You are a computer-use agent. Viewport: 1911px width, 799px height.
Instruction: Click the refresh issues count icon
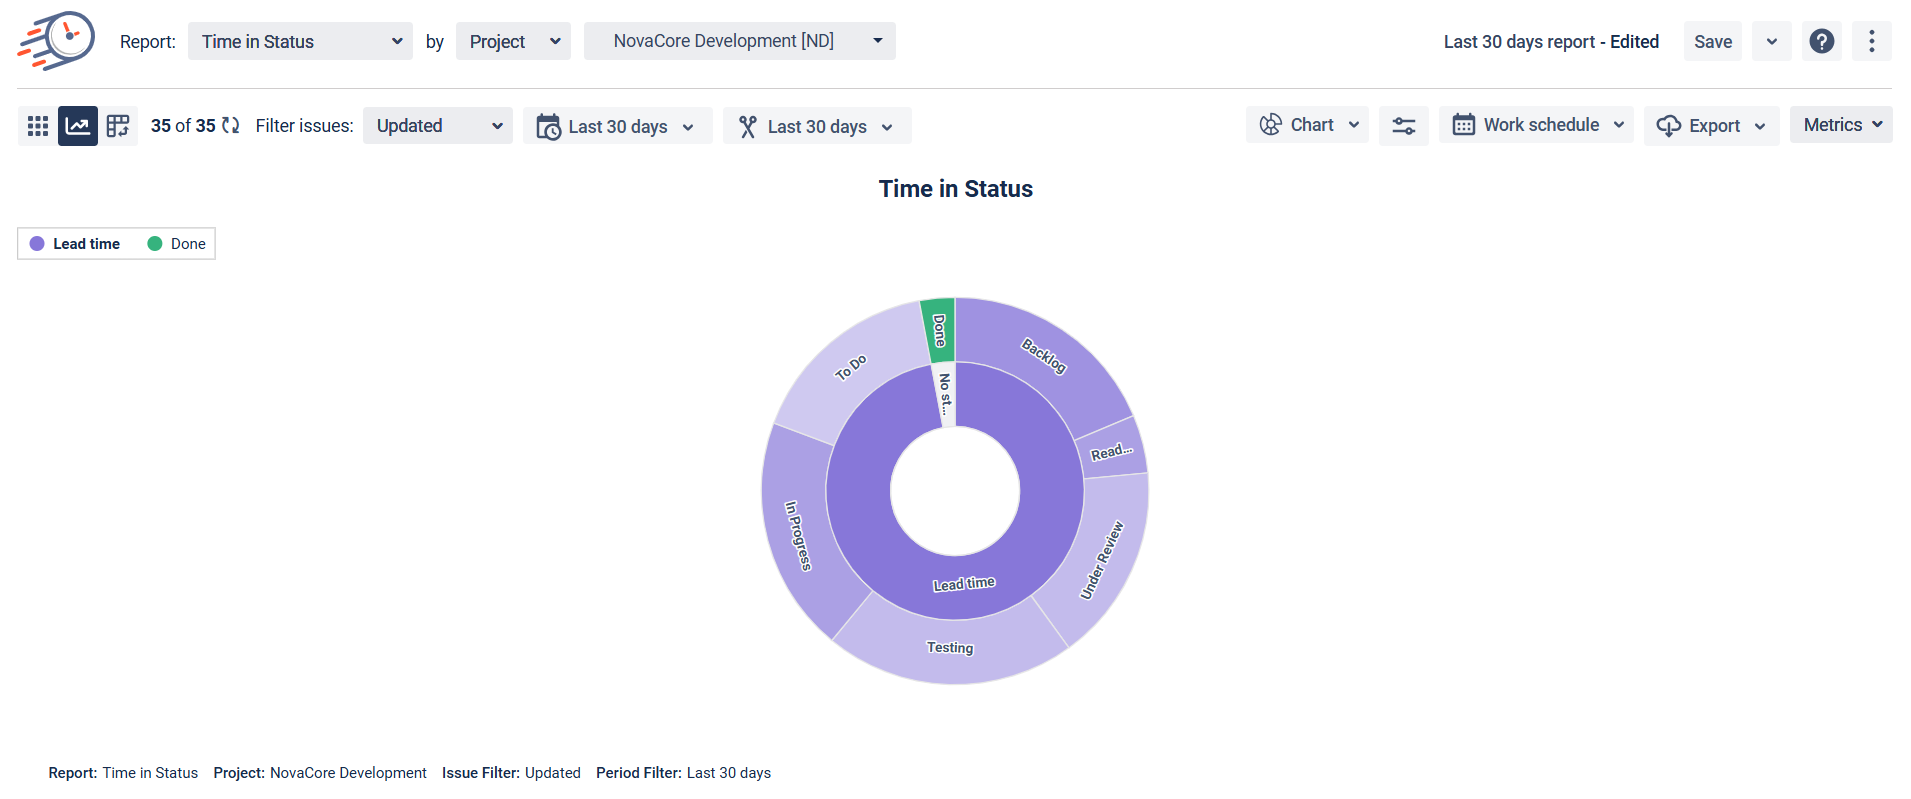pos(231,126)
